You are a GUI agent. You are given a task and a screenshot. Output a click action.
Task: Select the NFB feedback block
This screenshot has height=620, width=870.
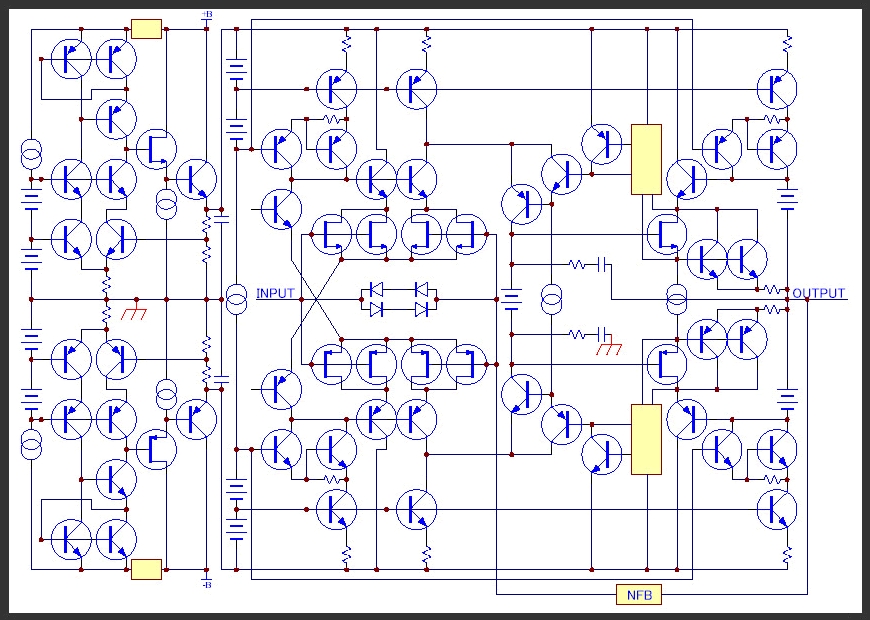coord(639,595)
